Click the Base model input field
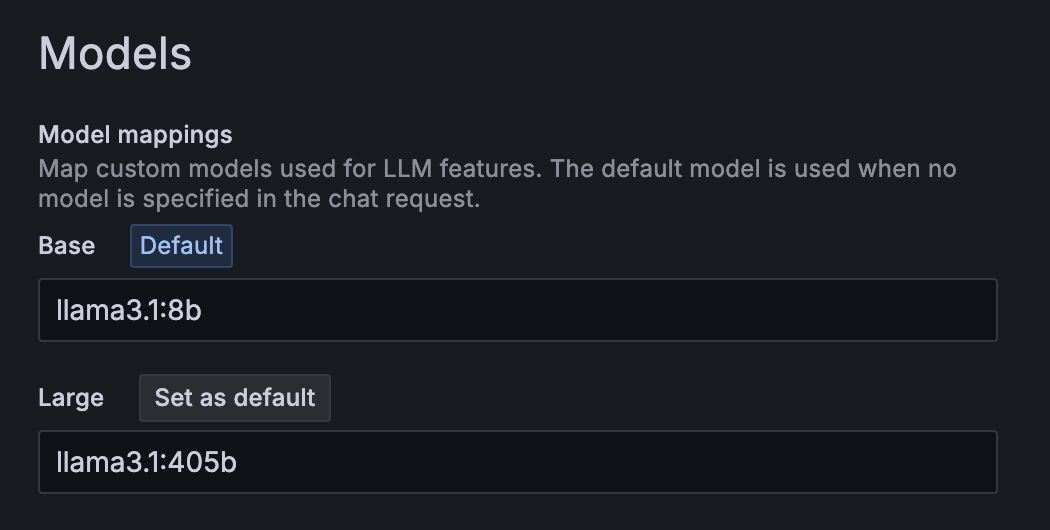 (x=517, y=310)
